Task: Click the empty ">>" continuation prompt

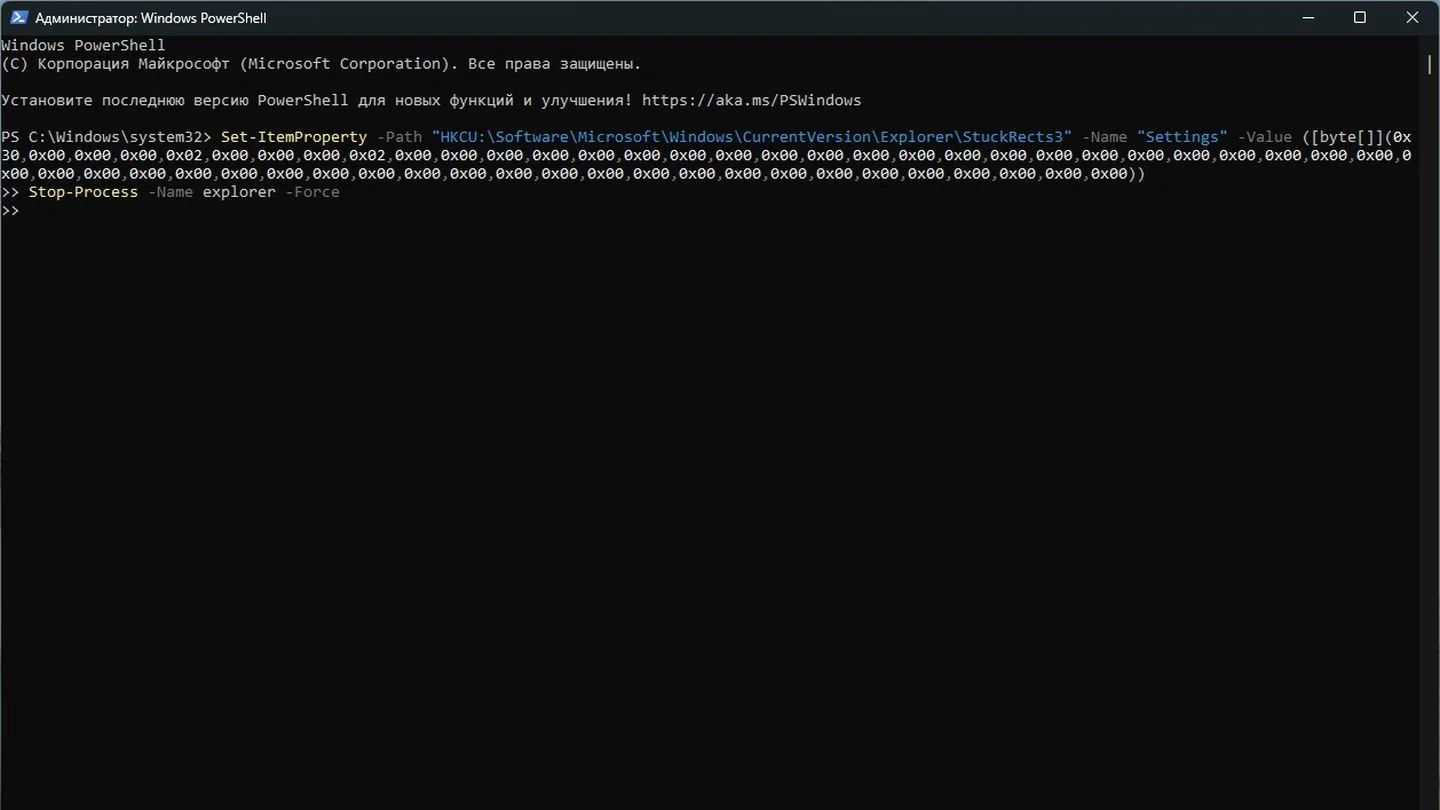Action: tap(10, 210)
